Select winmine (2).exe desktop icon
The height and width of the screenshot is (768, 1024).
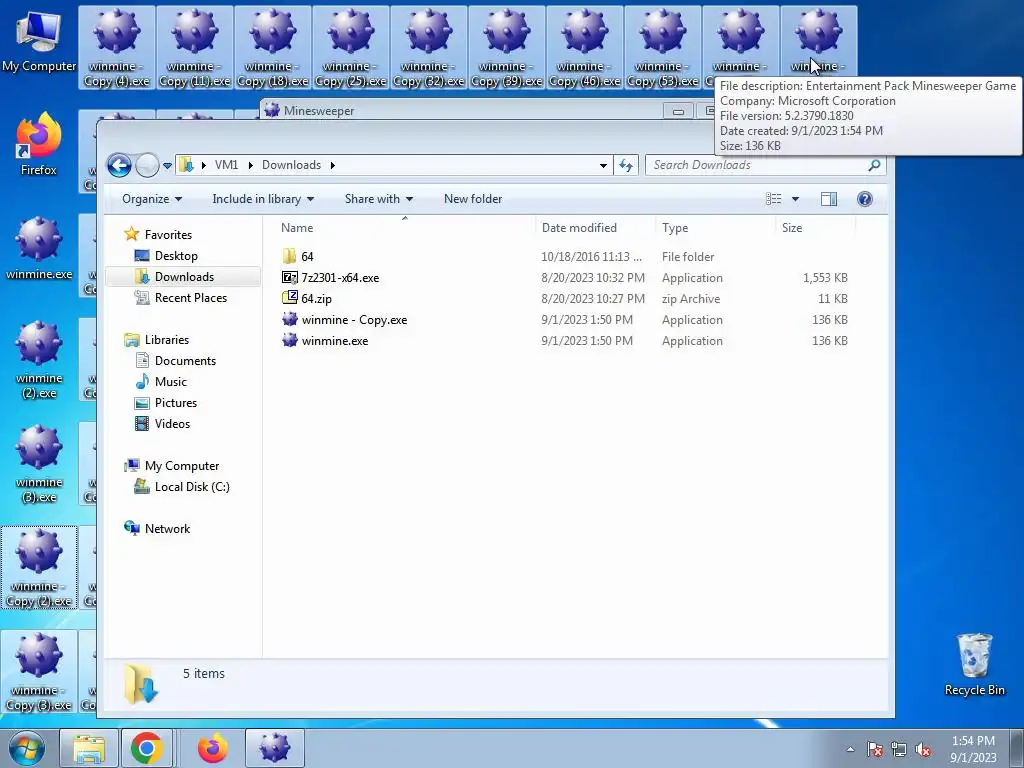(x=39, y=360)
